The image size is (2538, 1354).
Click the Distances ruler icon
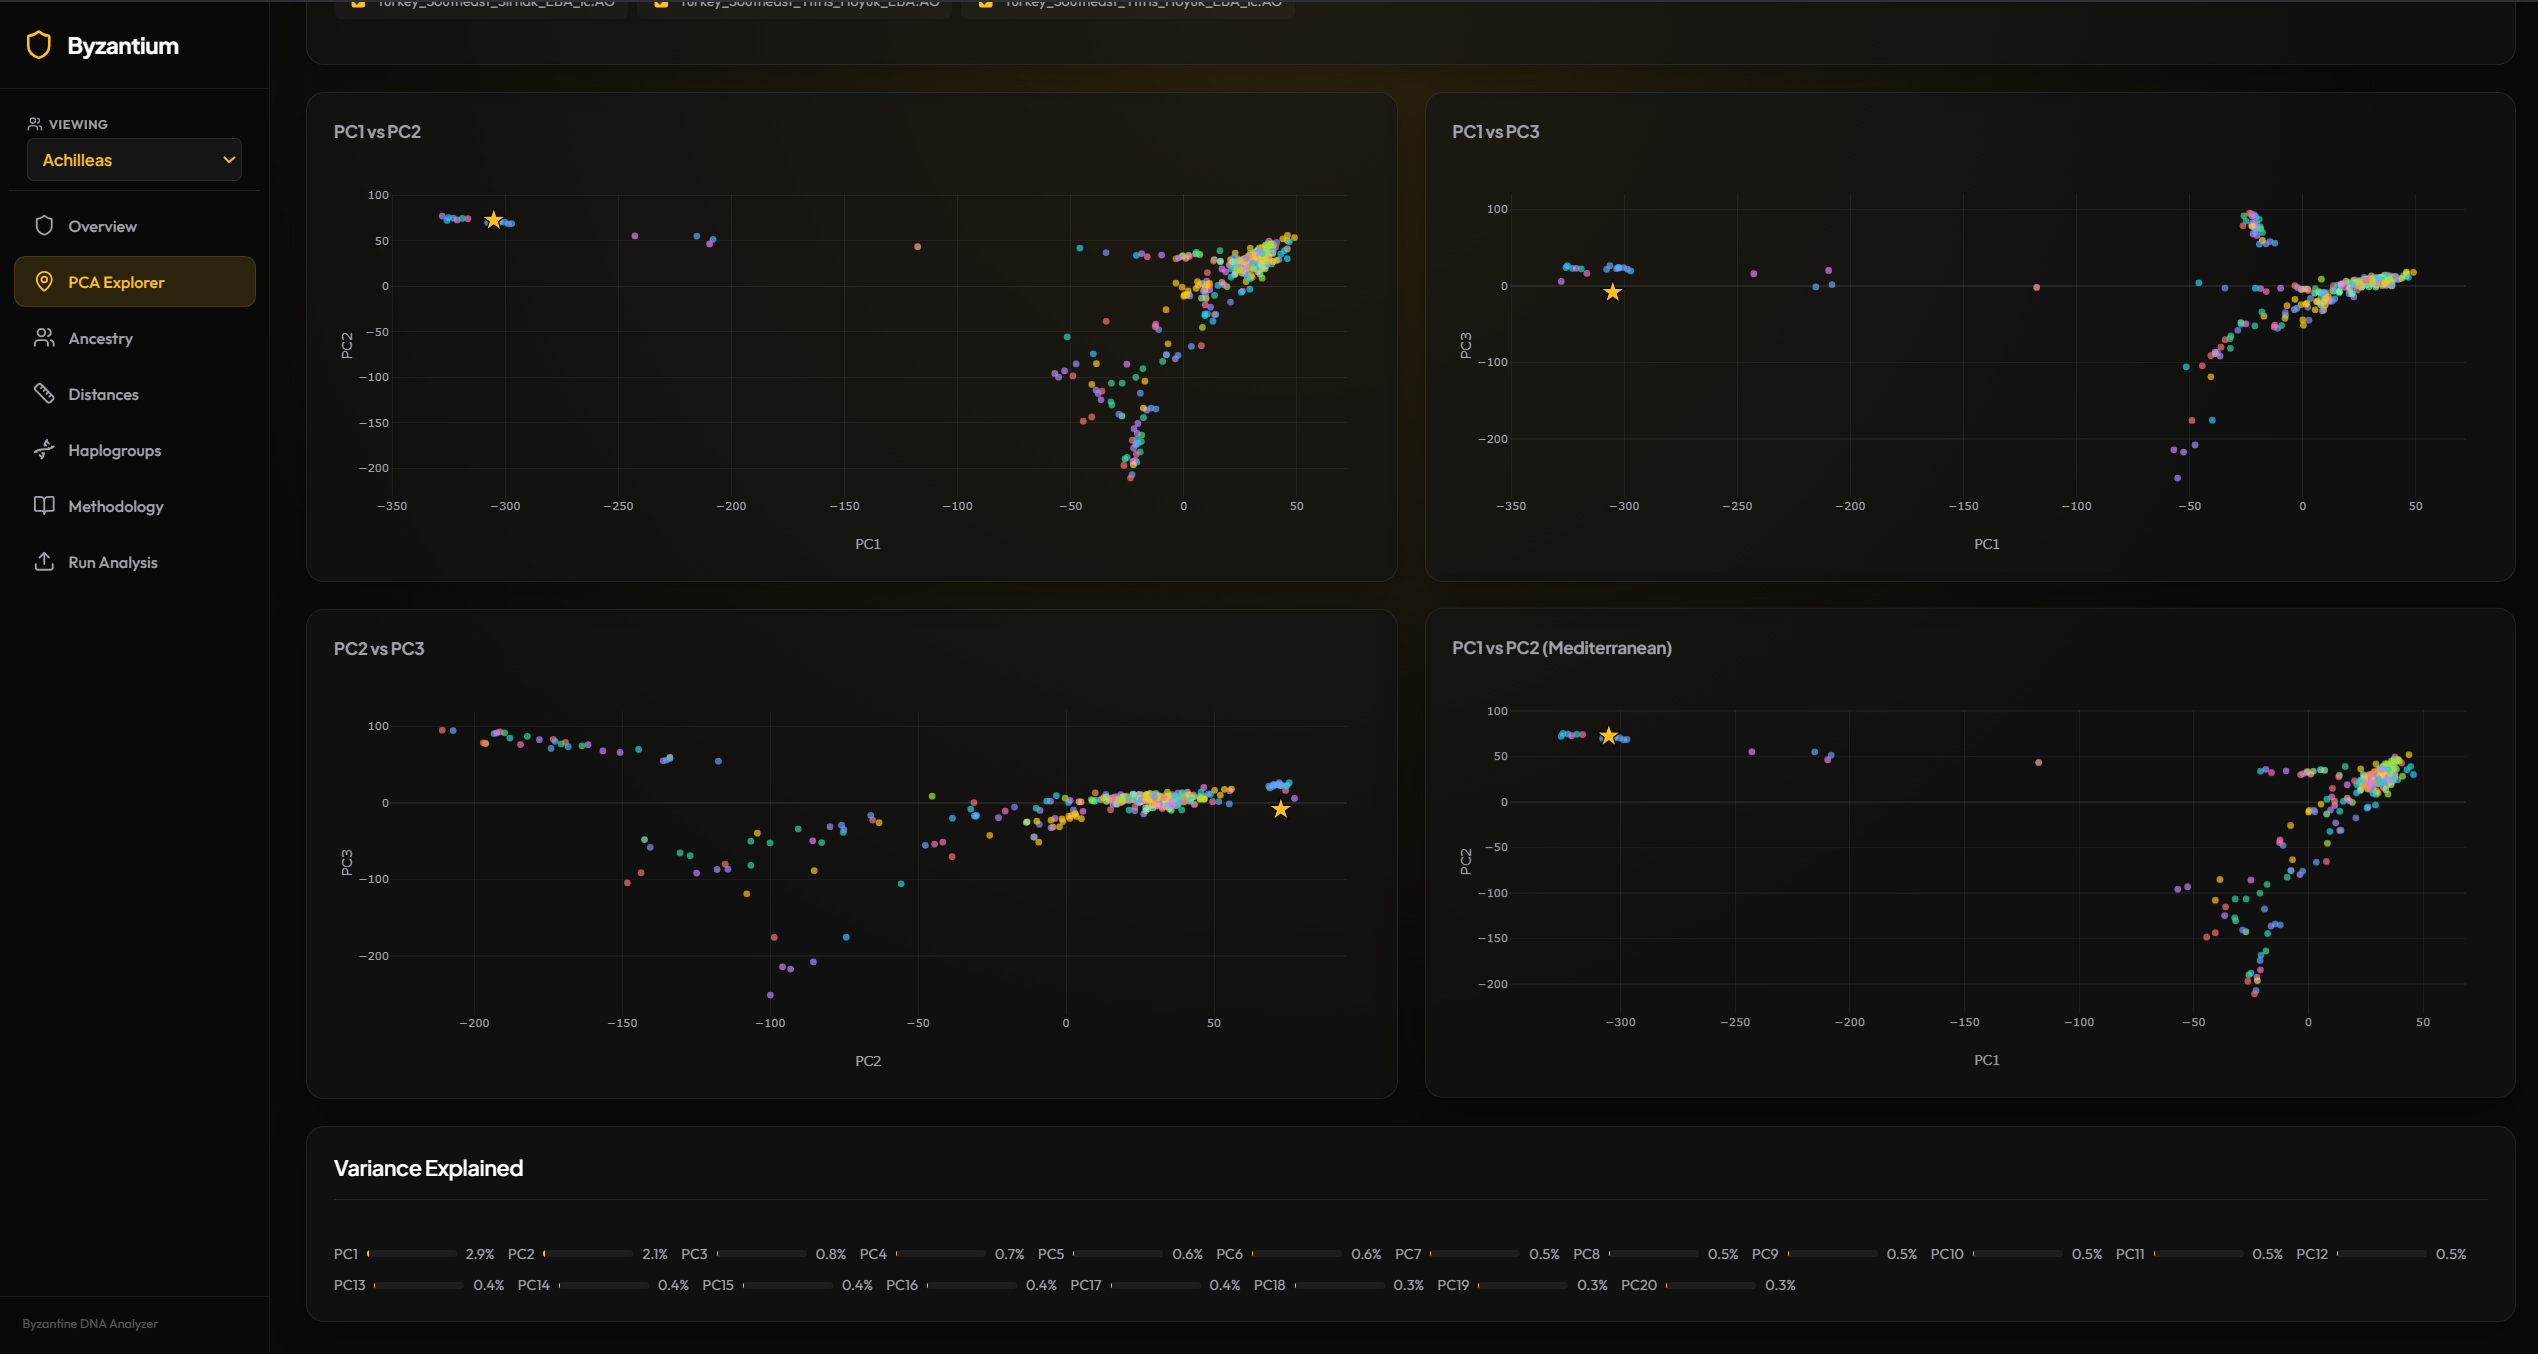(x=44, y=393)
